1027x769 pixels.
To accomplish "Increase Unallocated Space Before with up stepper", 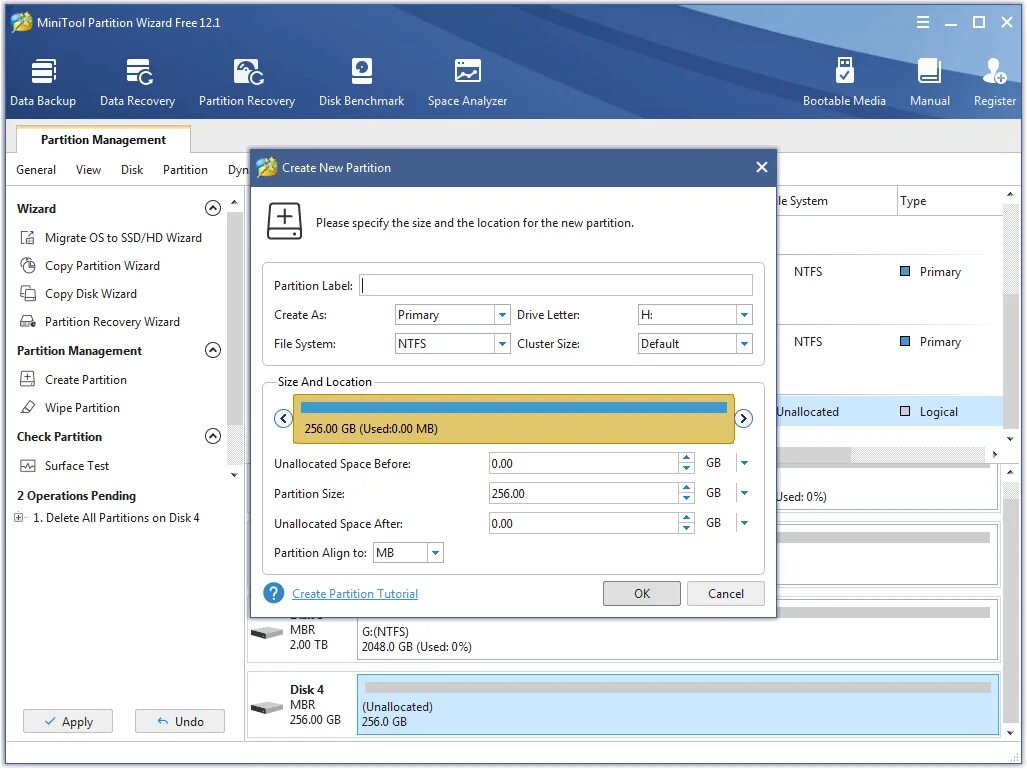I will (686, 458).
